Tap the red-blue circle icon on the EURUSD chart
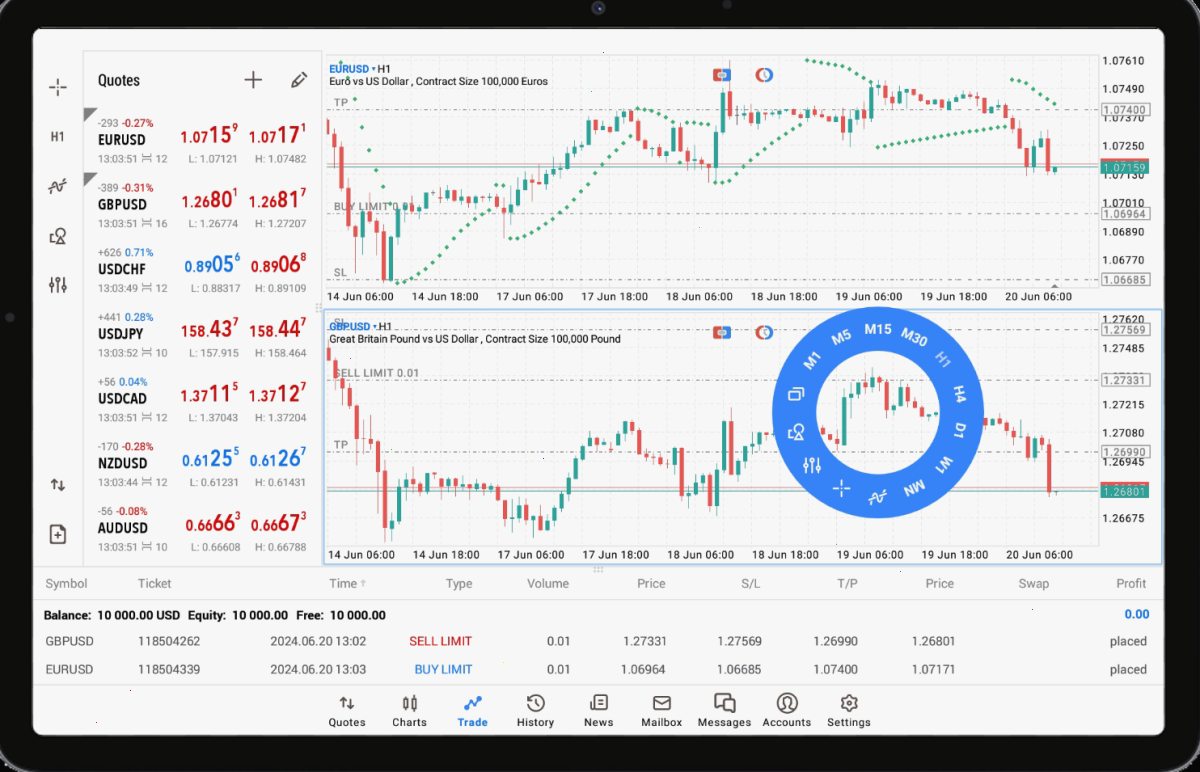1200x772 pixels. 764,75
